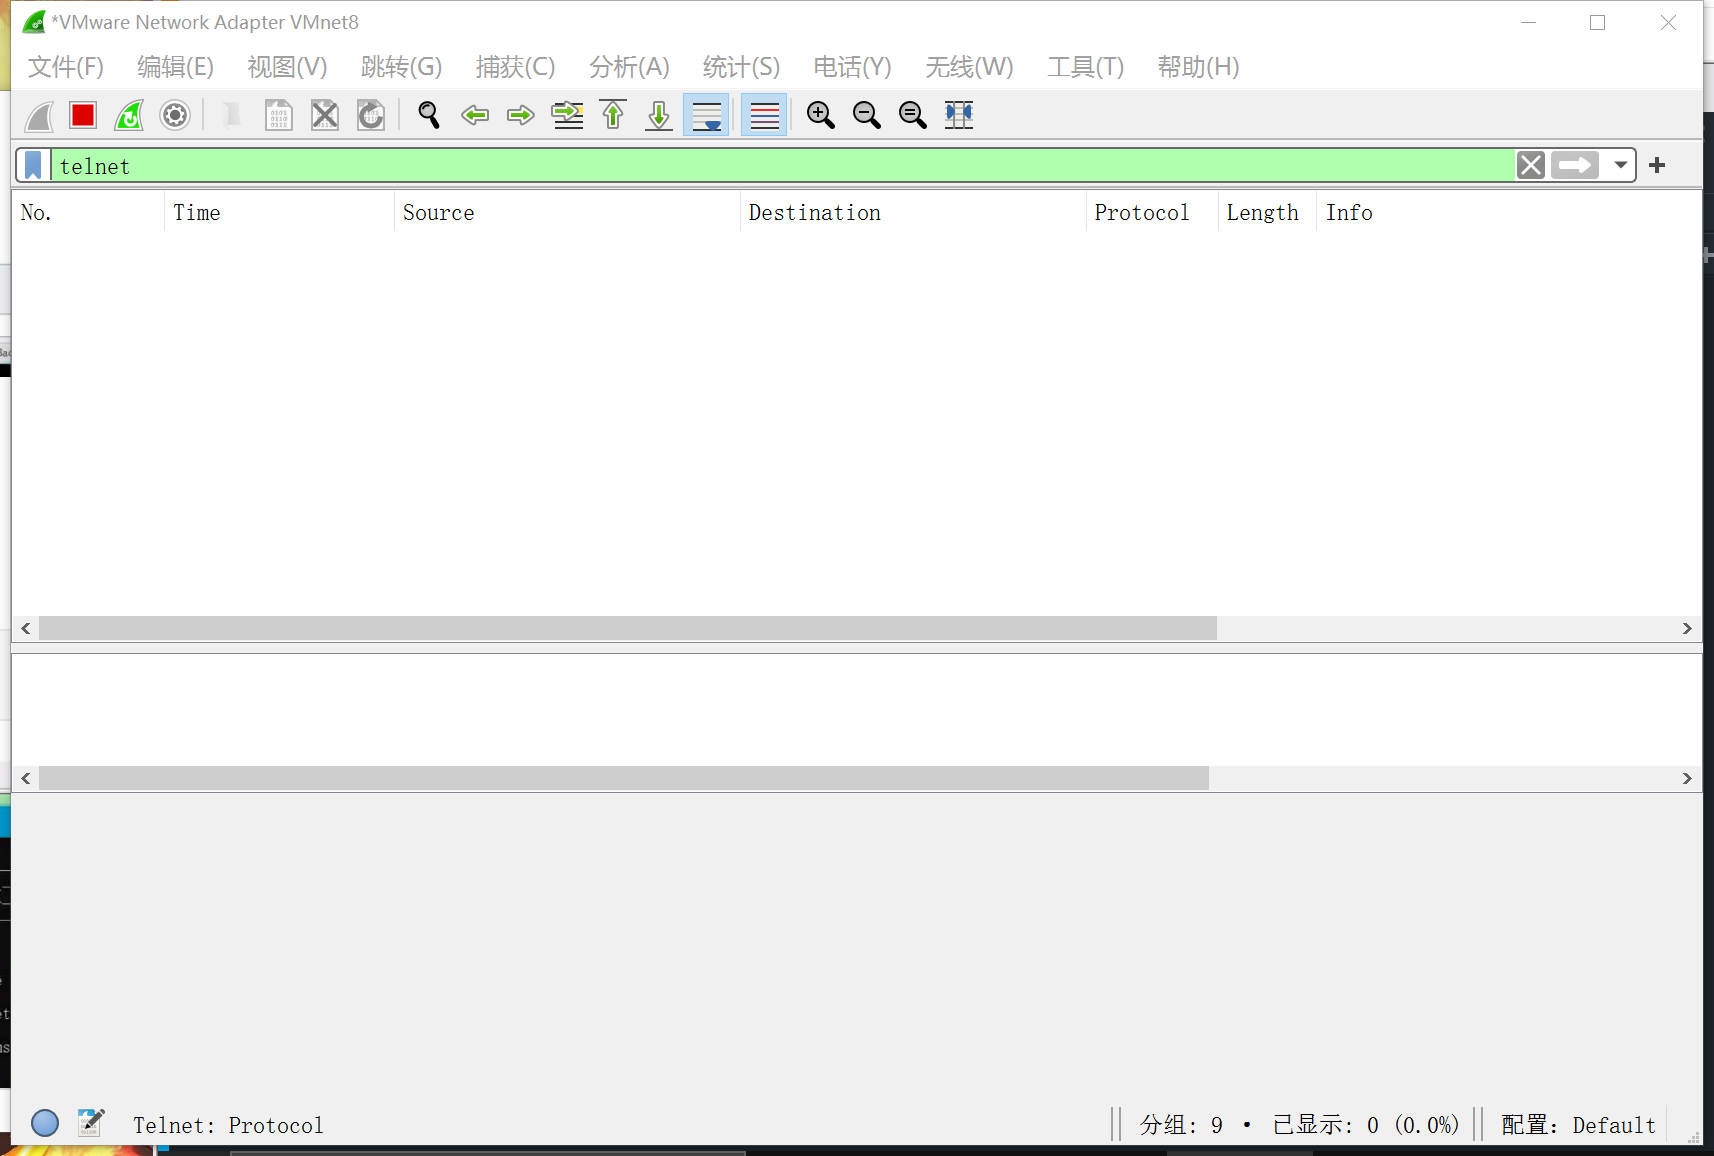Click packet list scrollbar right arrow

click(1687, 628)
